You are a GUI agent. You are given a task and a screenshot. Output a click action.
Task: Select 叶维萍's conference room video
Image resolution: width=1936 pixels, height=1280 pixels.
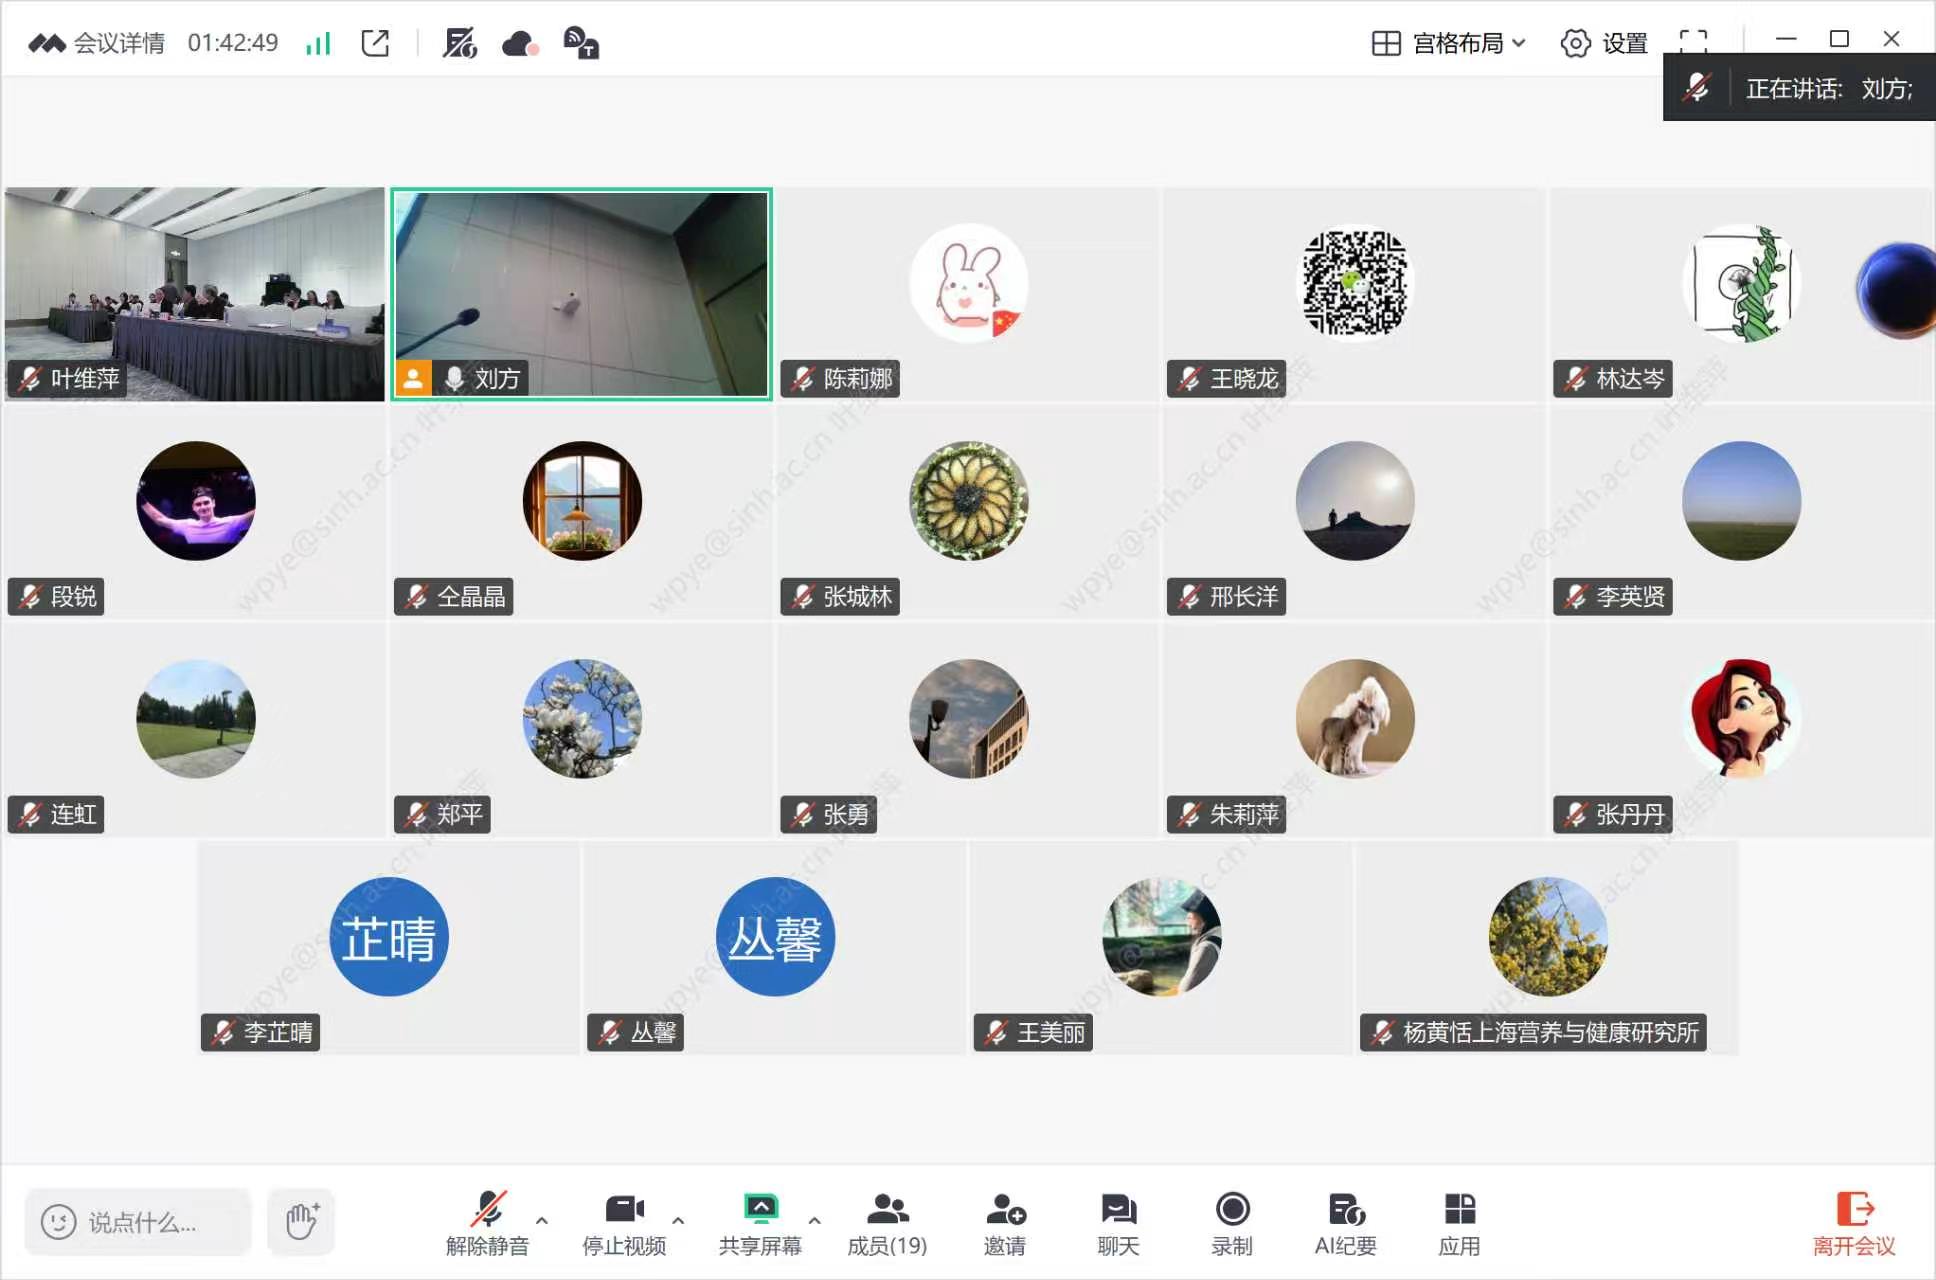click(194, 294)
